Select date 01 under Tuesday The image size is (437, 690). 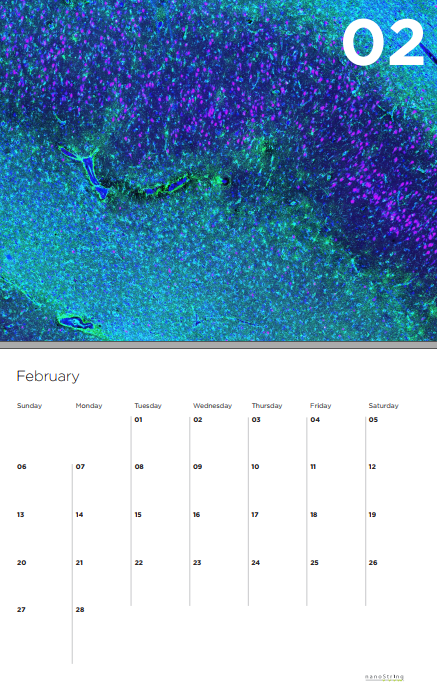coord(138,420)
